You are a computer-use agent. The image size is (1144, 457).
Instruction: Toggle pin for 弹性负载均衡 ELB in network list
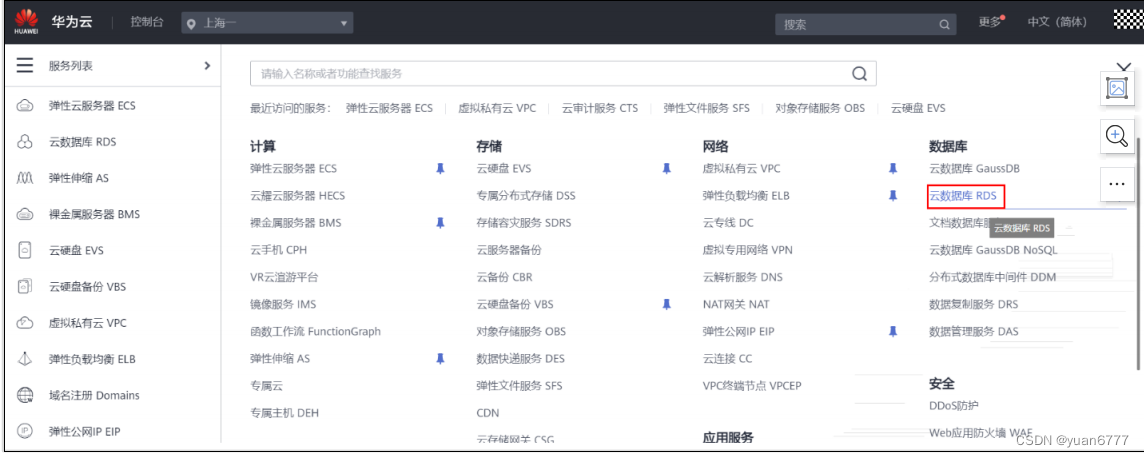pos(893,196)
